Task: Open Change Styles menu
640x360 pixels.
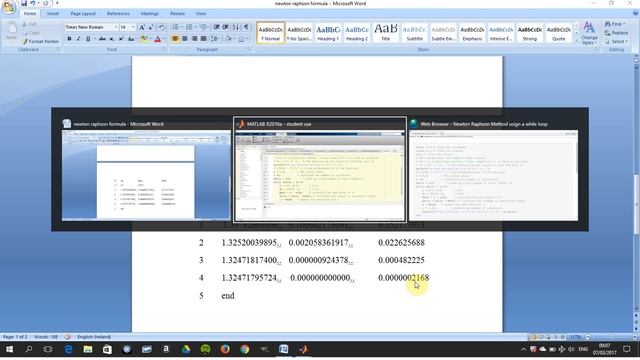Action: coord(589,33)
